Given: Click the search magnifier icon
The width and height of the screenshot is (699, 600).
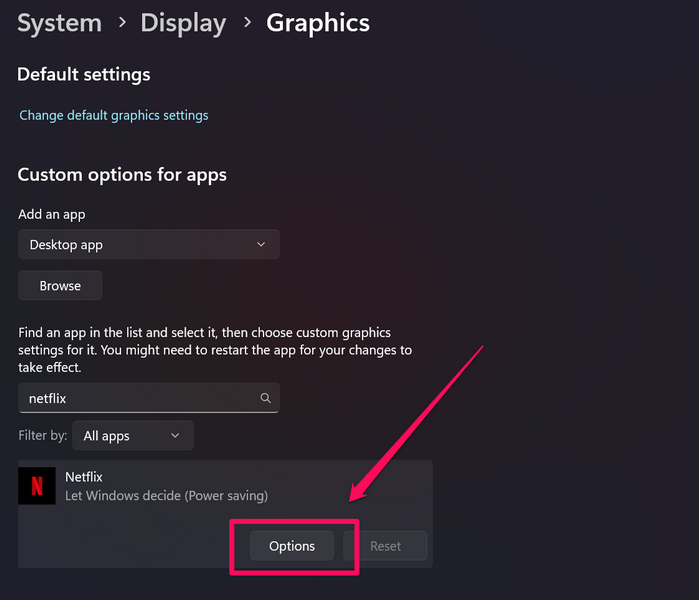Looking at the screenshot, I should pos(266,398).
